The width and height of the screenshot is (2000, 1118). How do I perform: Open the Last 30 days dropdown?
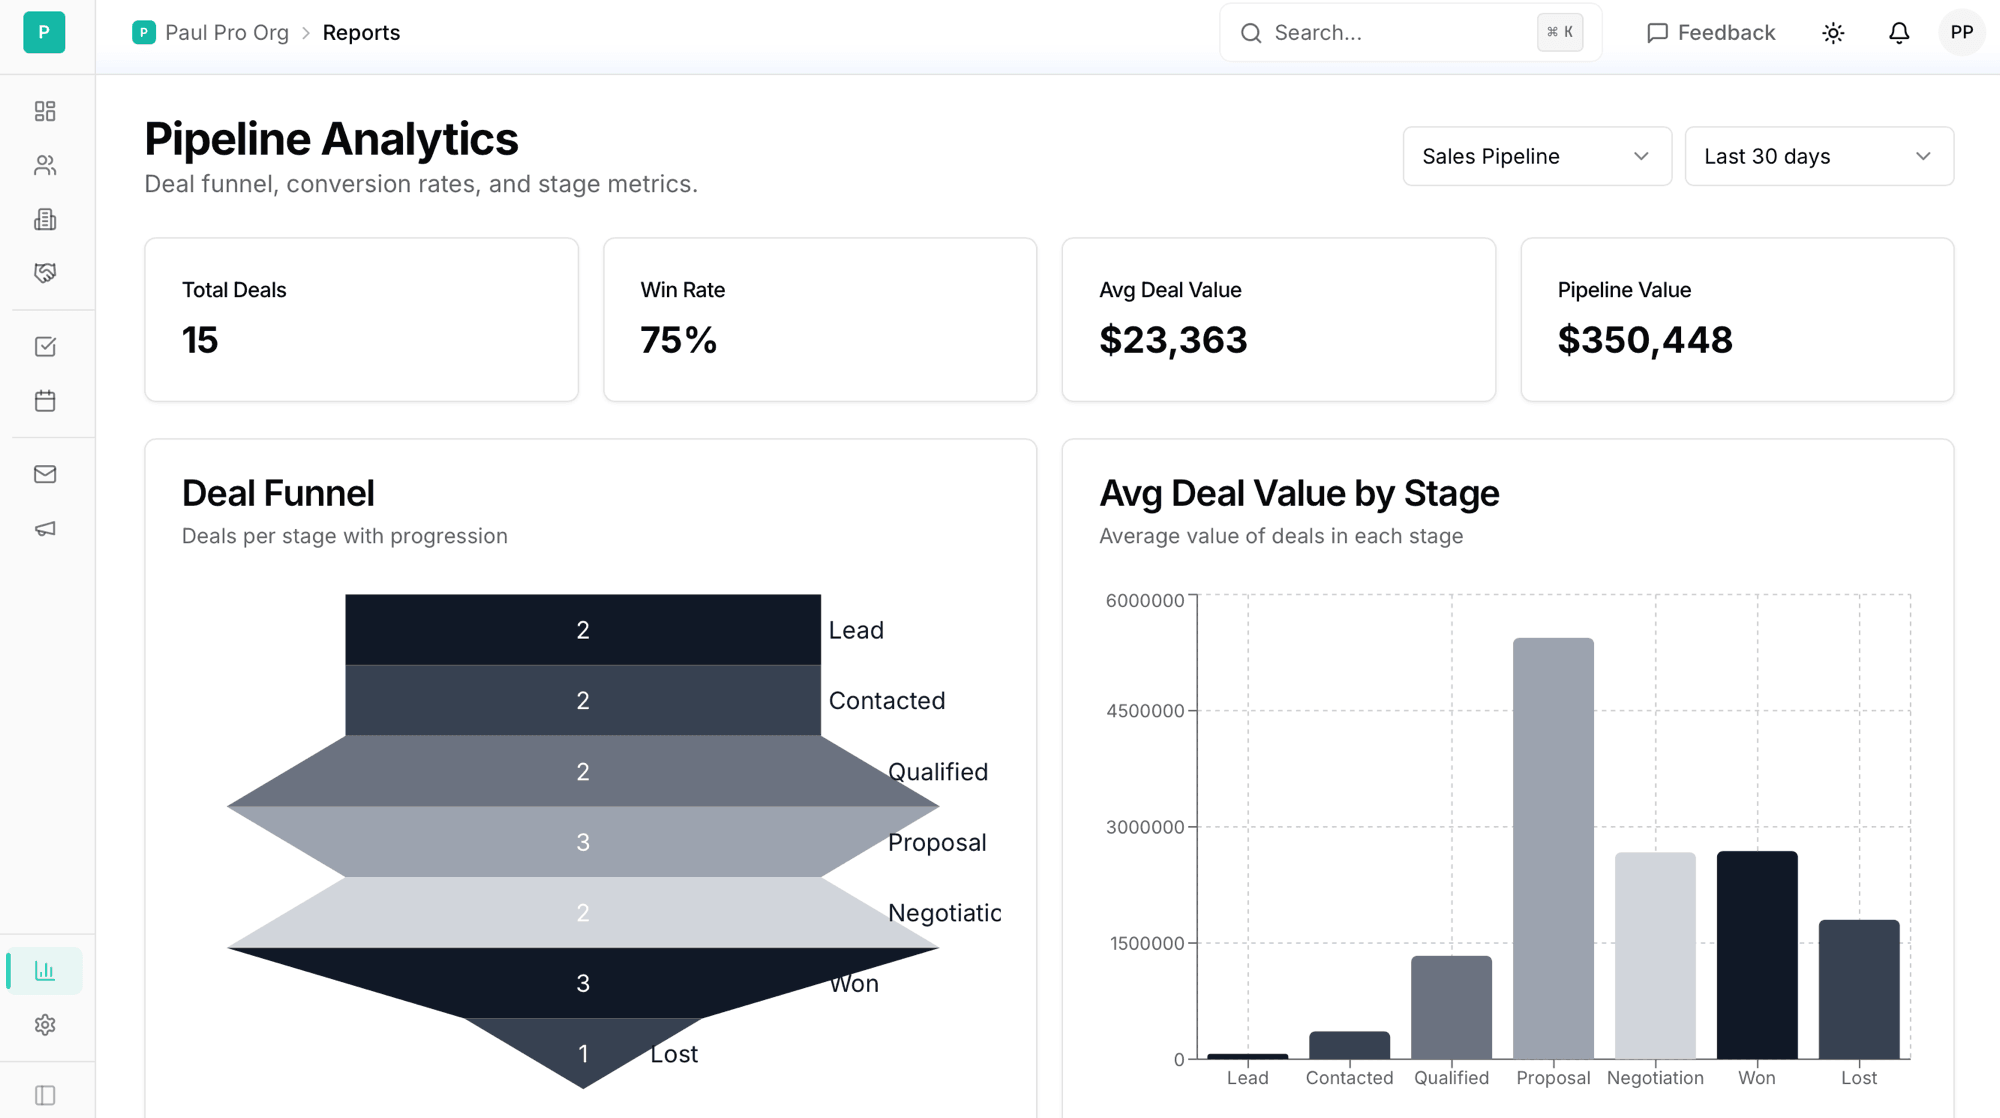1819,156
